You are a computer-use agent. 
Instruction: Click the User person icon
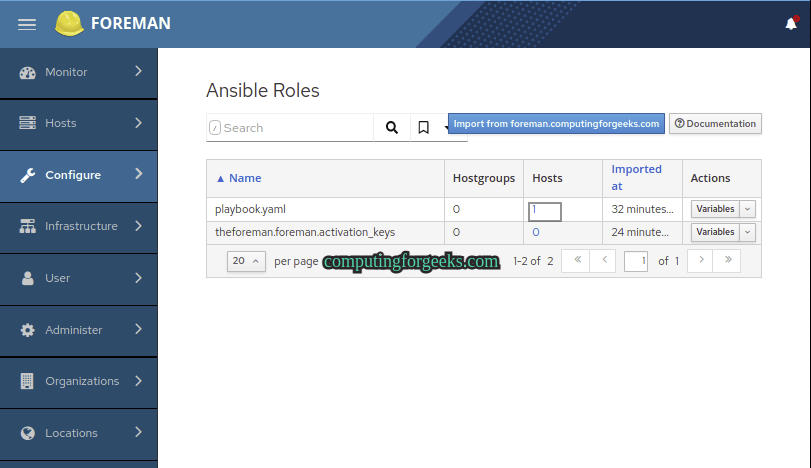point(27,278)
